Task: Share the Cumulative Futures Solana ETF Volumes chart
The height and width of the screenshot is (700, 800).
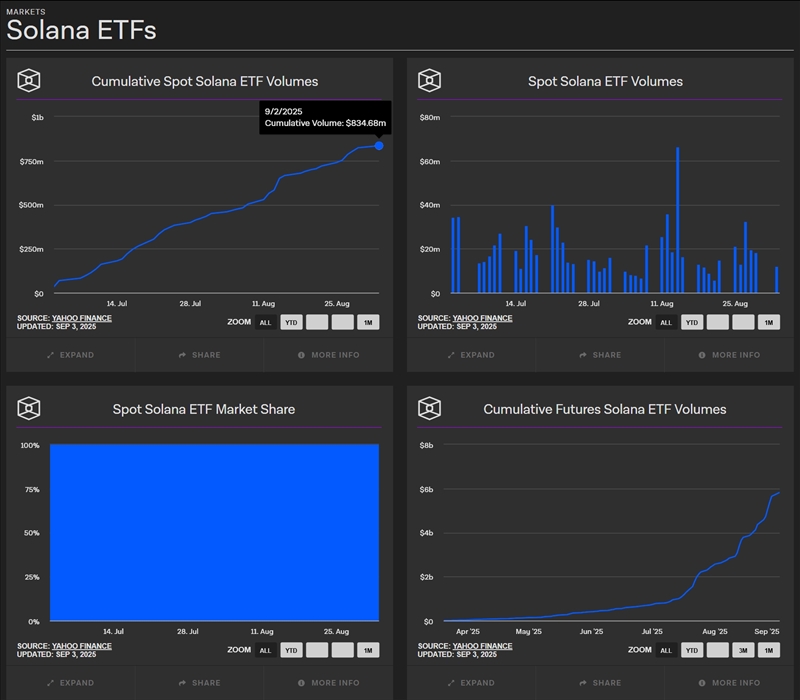Action: [599, 683]
